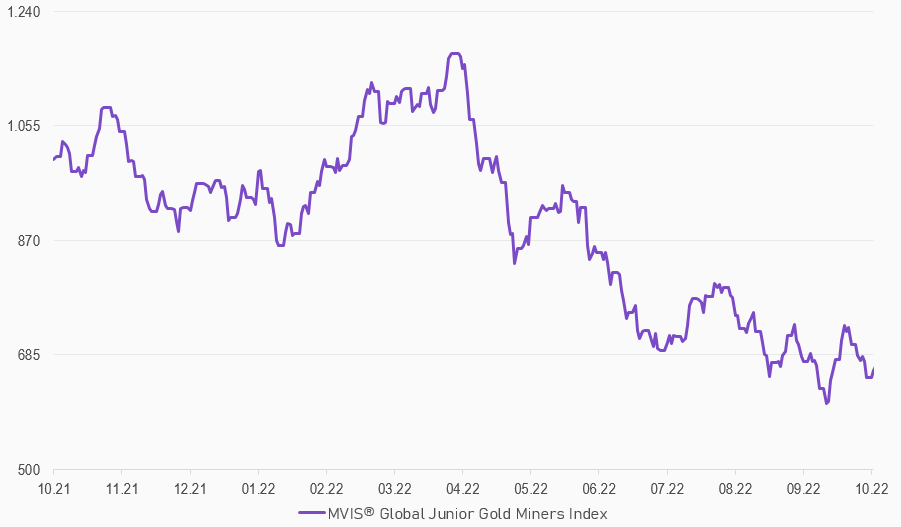Select the 870 y-axis value
The width and height of the screenshot is (901, 527).
(x=28, y=240)
